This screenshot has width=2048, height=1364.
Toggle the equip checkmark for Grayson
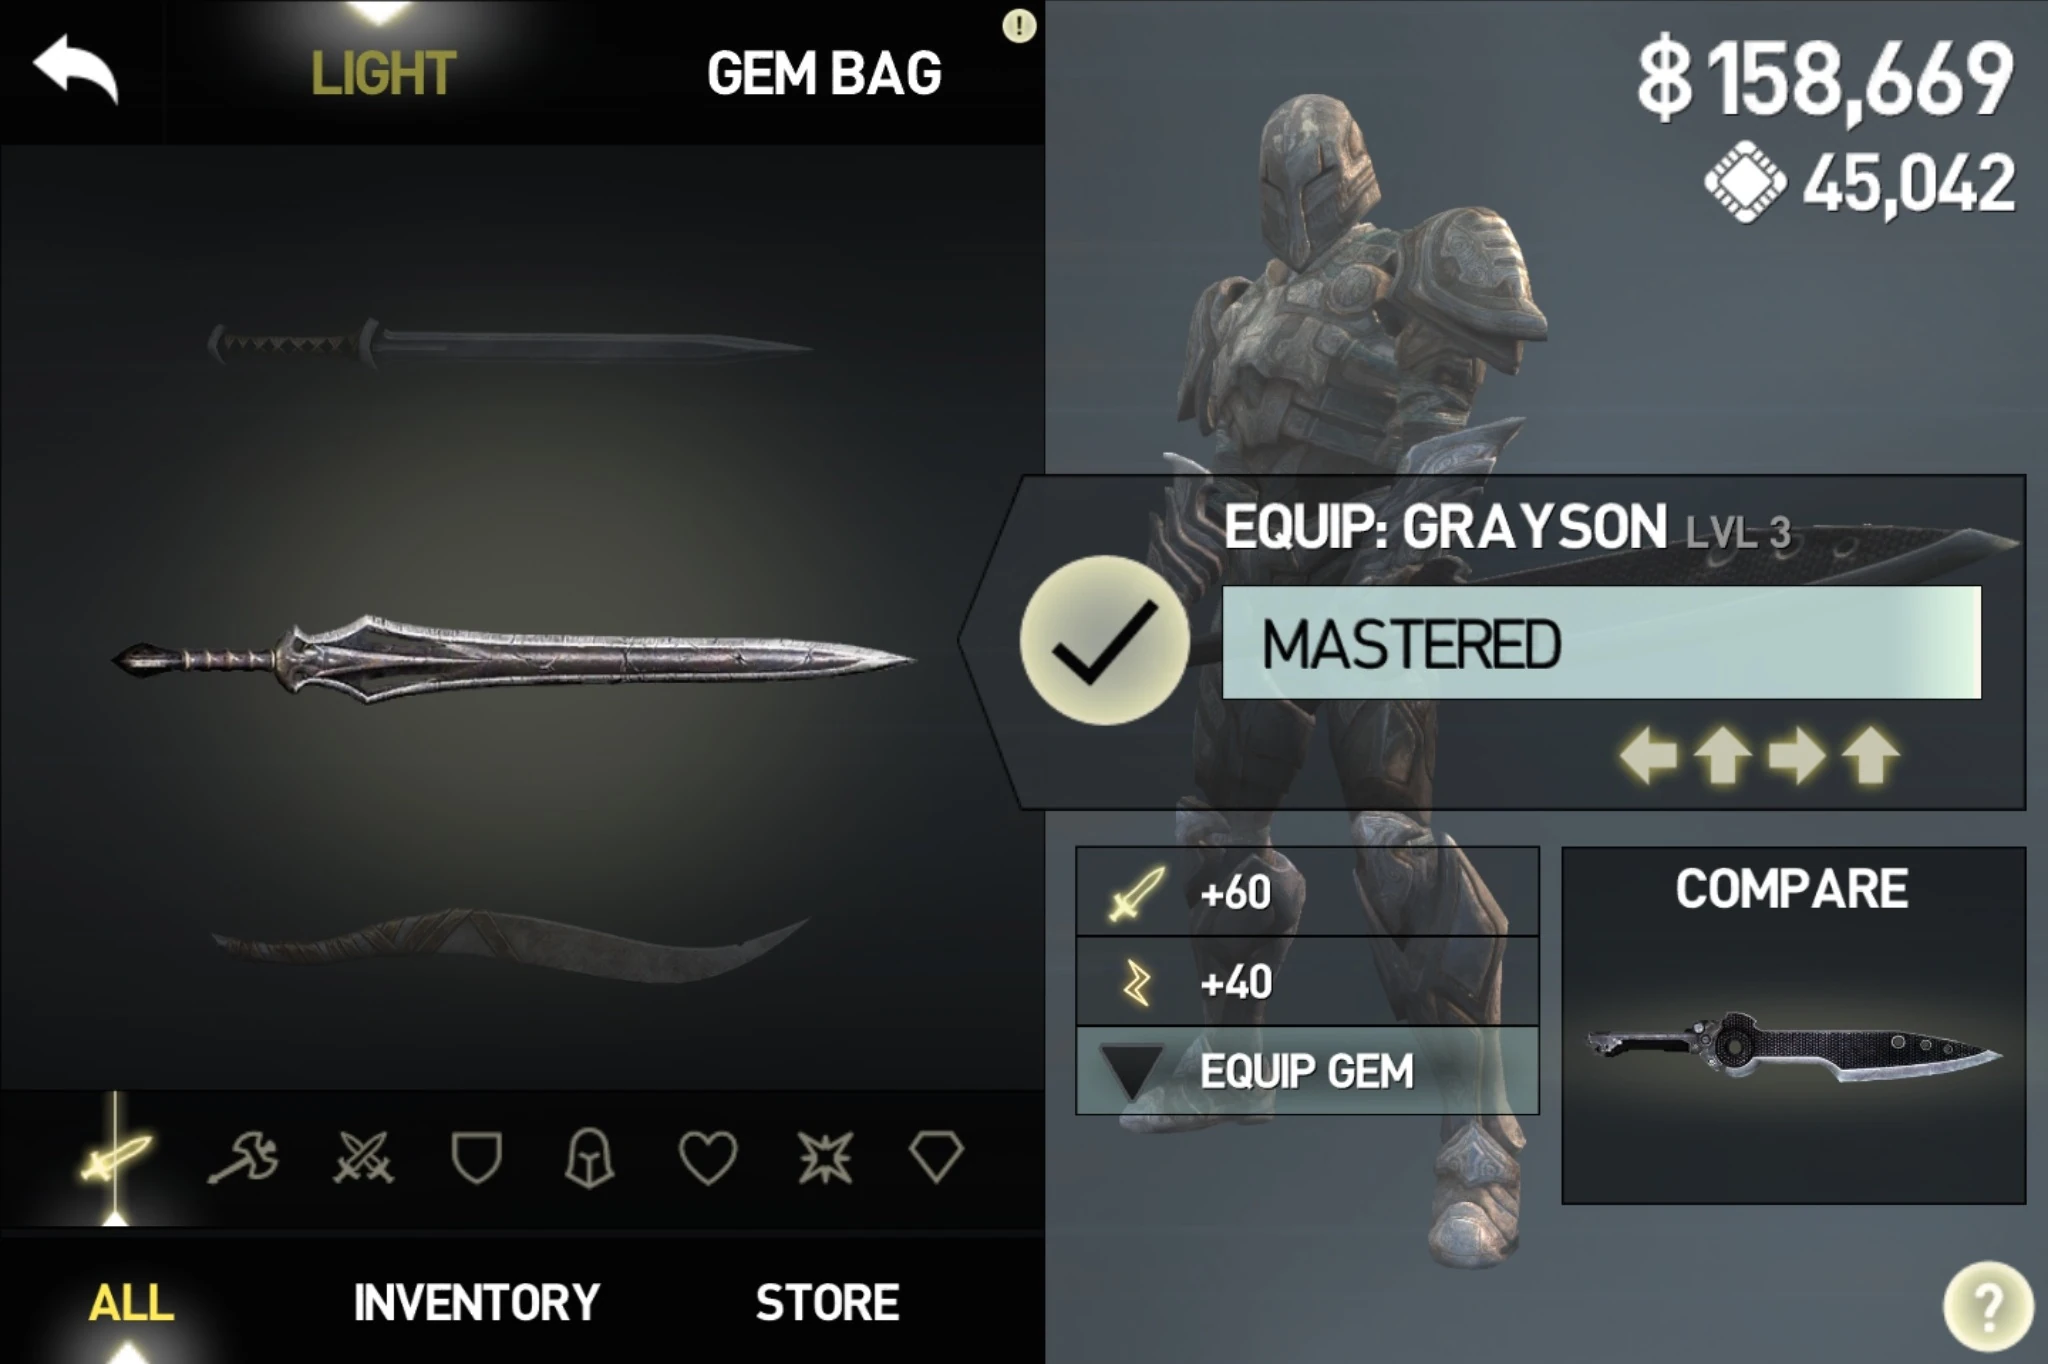[x=1104, y=641]
